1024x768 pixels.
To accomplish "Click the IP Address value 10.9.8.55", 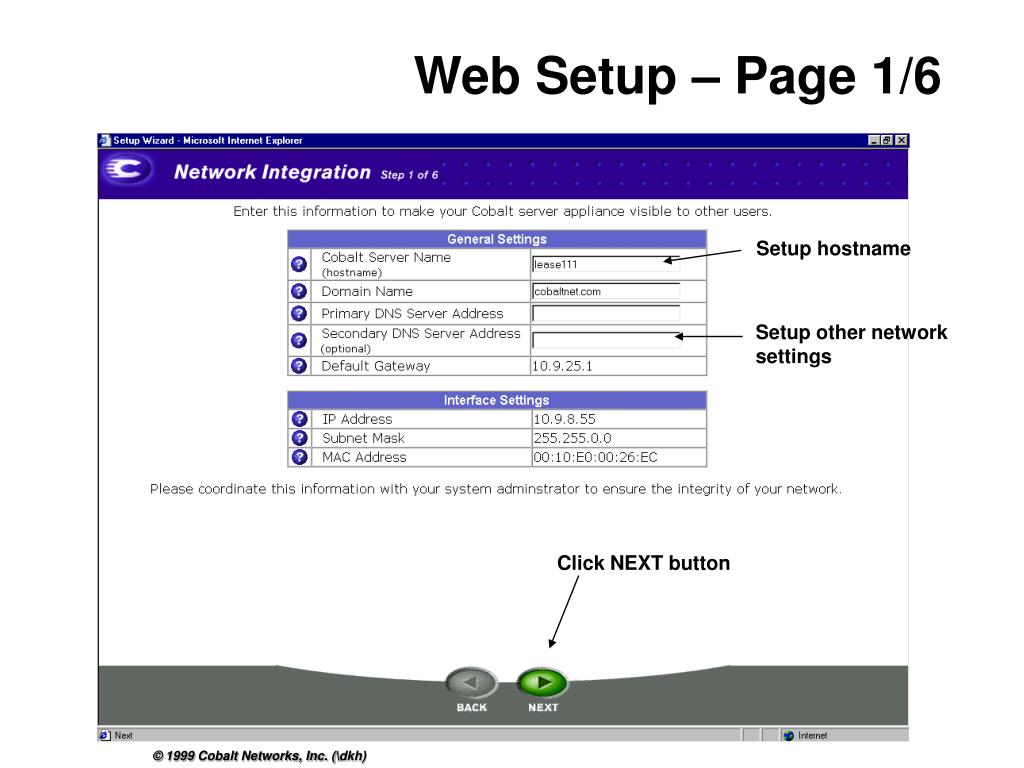I will point(564,419).
